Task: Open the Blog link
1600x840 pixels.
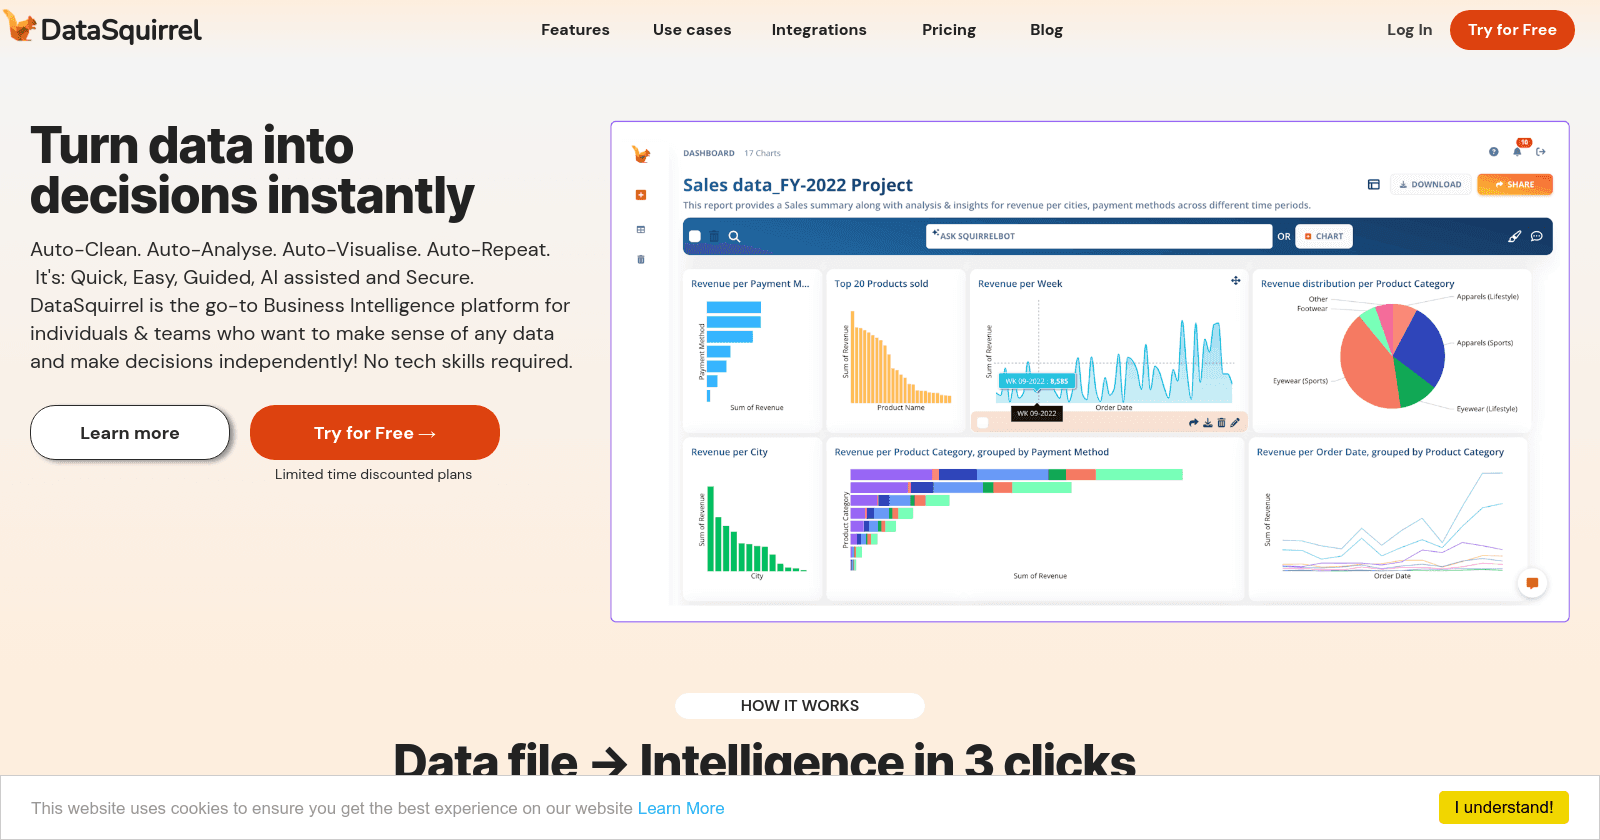Action: [1046, 30]
